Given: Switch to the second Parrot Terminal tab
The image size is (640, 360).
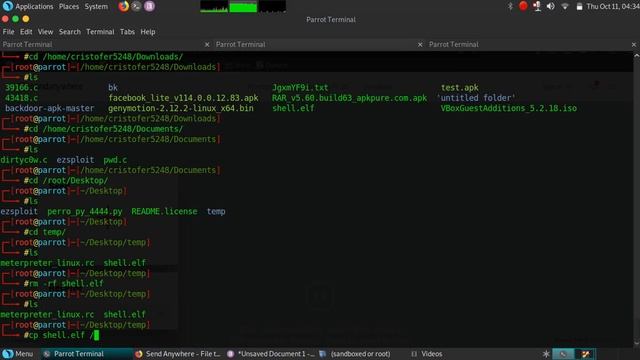Looking at the screenshot, I should coord(319,44).
